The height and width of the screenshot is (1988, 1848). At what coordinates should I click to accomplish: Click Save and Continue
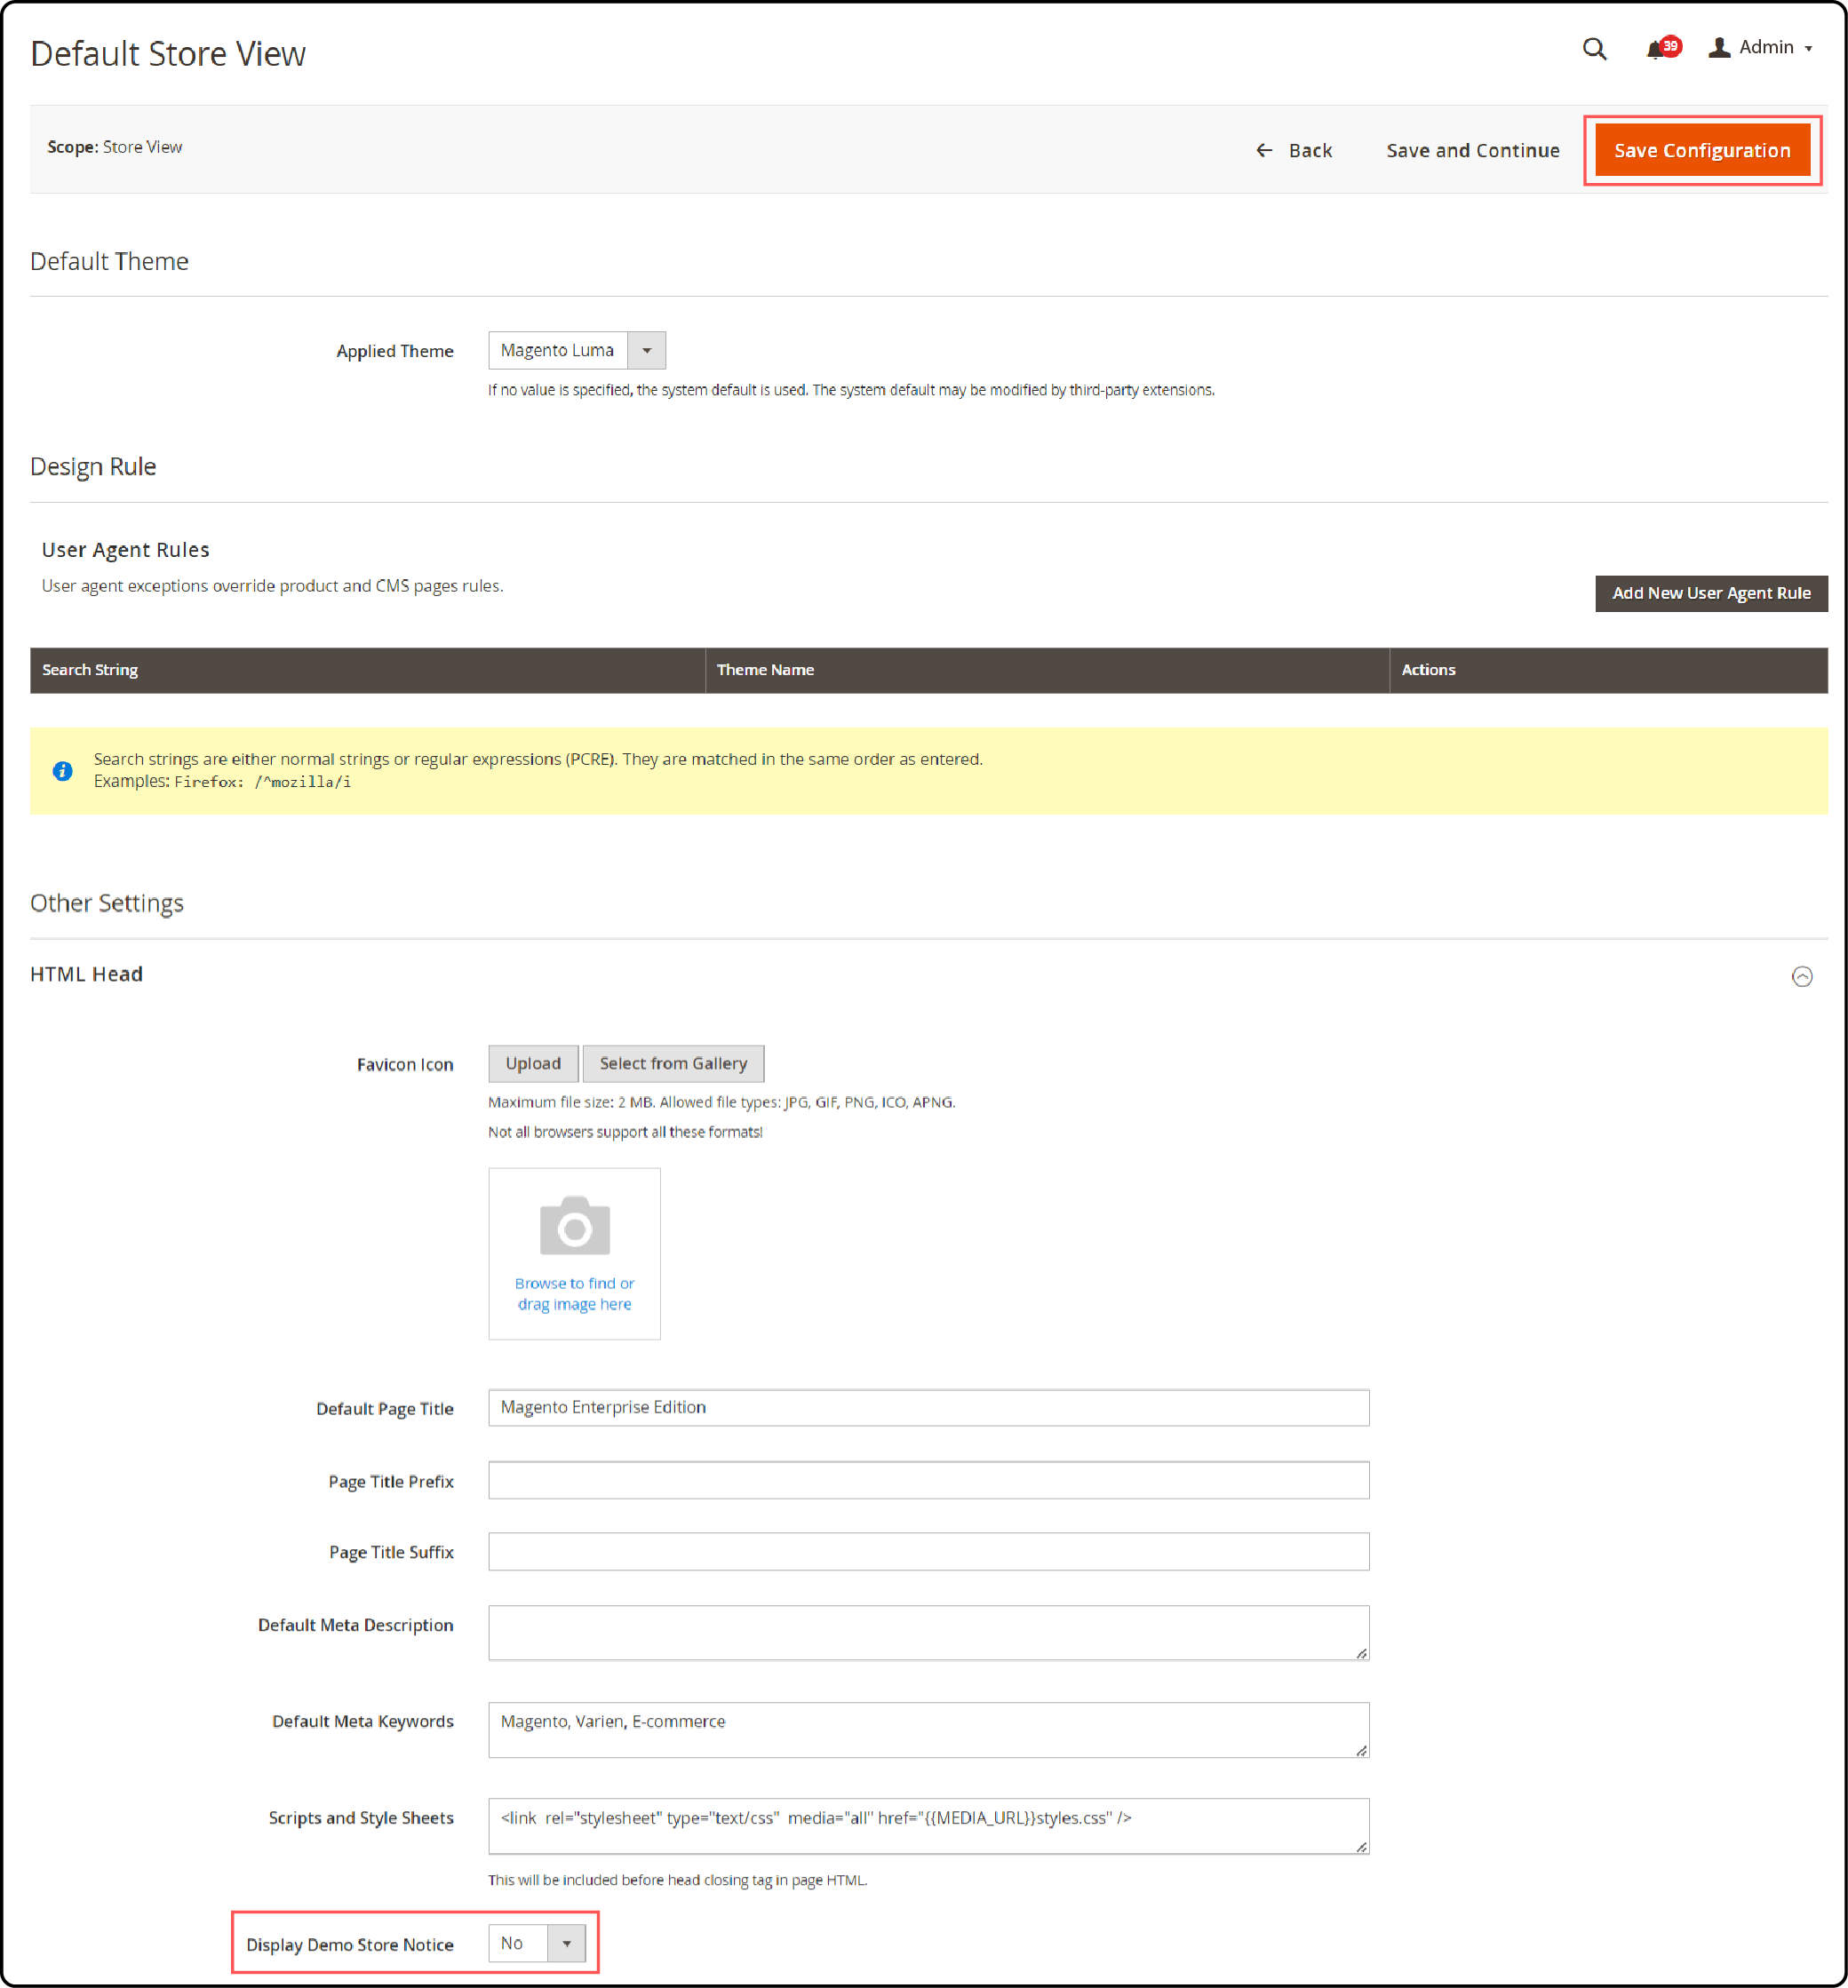[x=1472, y=150]
